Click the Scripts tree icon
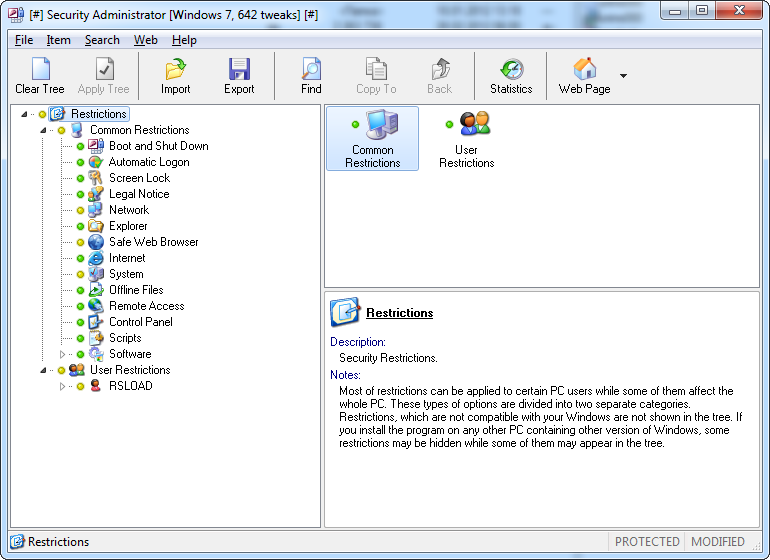Viewport: 770px width, 560px height. [x=95, y=338]
